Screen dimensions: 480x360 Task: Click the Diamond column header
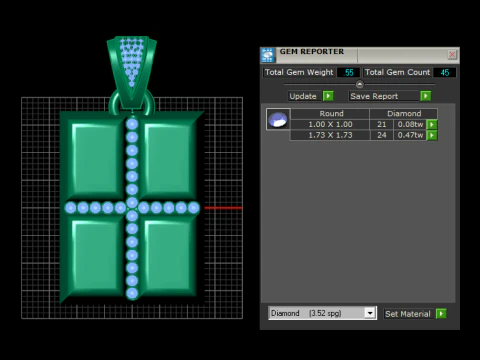pyautogui.click(x=404, y=114)
